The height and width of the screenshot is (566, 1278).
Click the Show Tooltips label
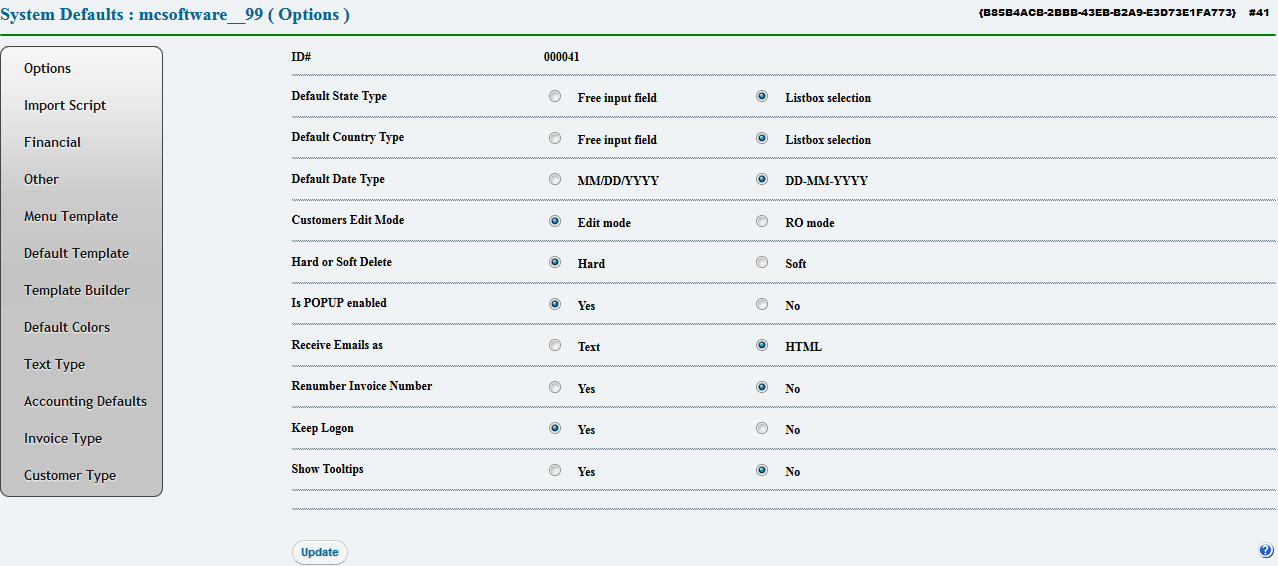328,469
